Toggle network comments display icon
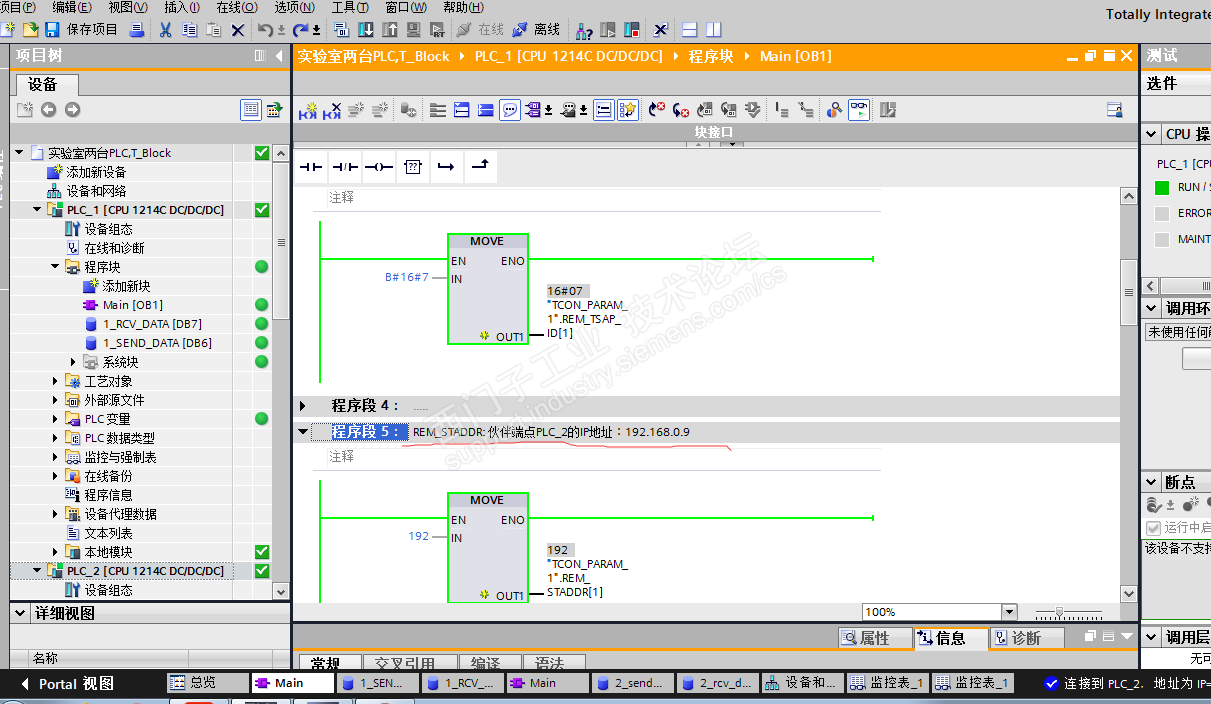Image resolution: width=1211 pixels, height=704 pixels. [x=510, y=110]
